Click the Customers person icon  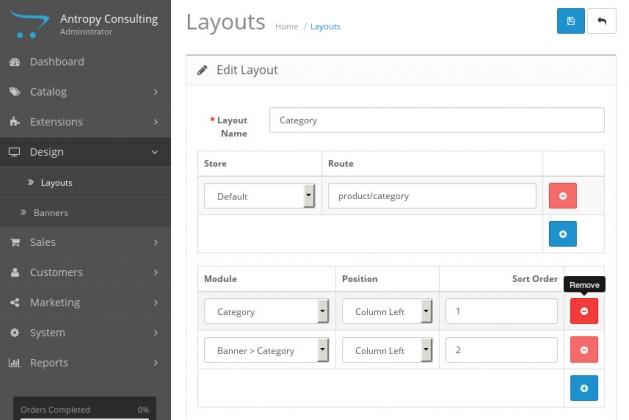pos(15,272)
